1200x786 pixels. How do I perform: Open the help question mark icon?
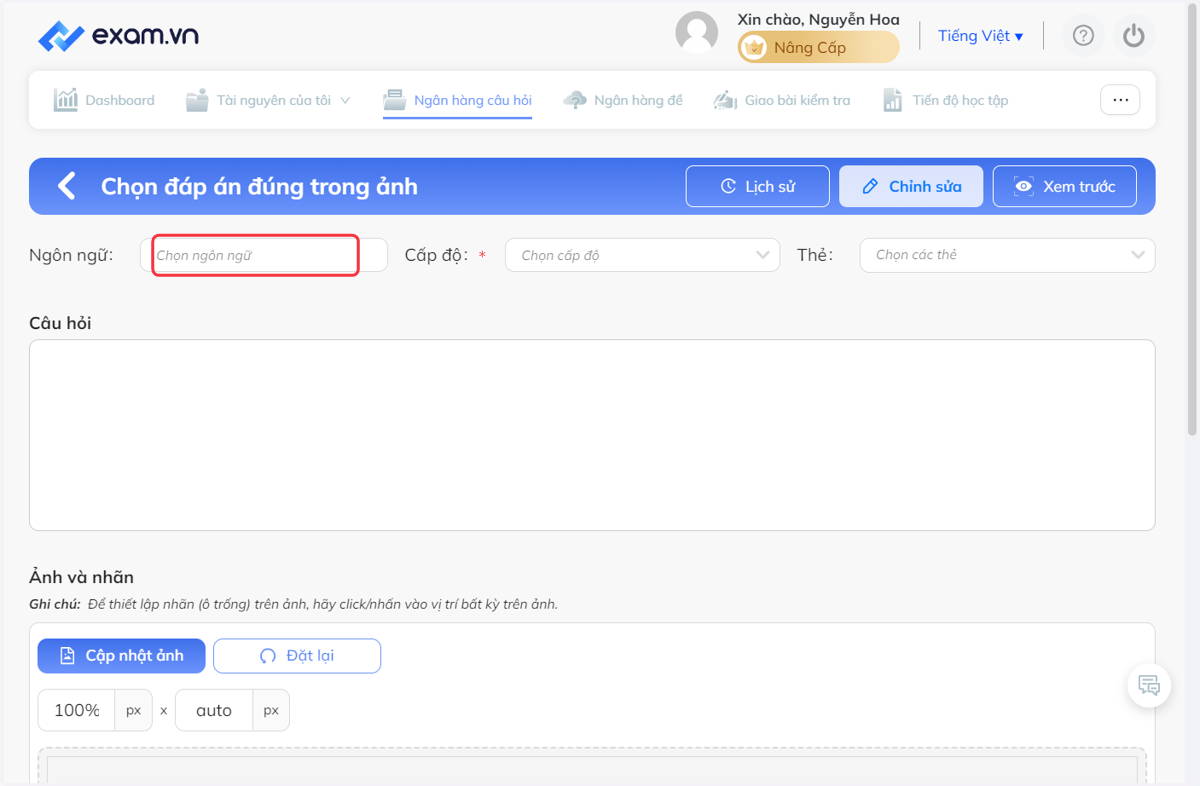click(1083, 36)
